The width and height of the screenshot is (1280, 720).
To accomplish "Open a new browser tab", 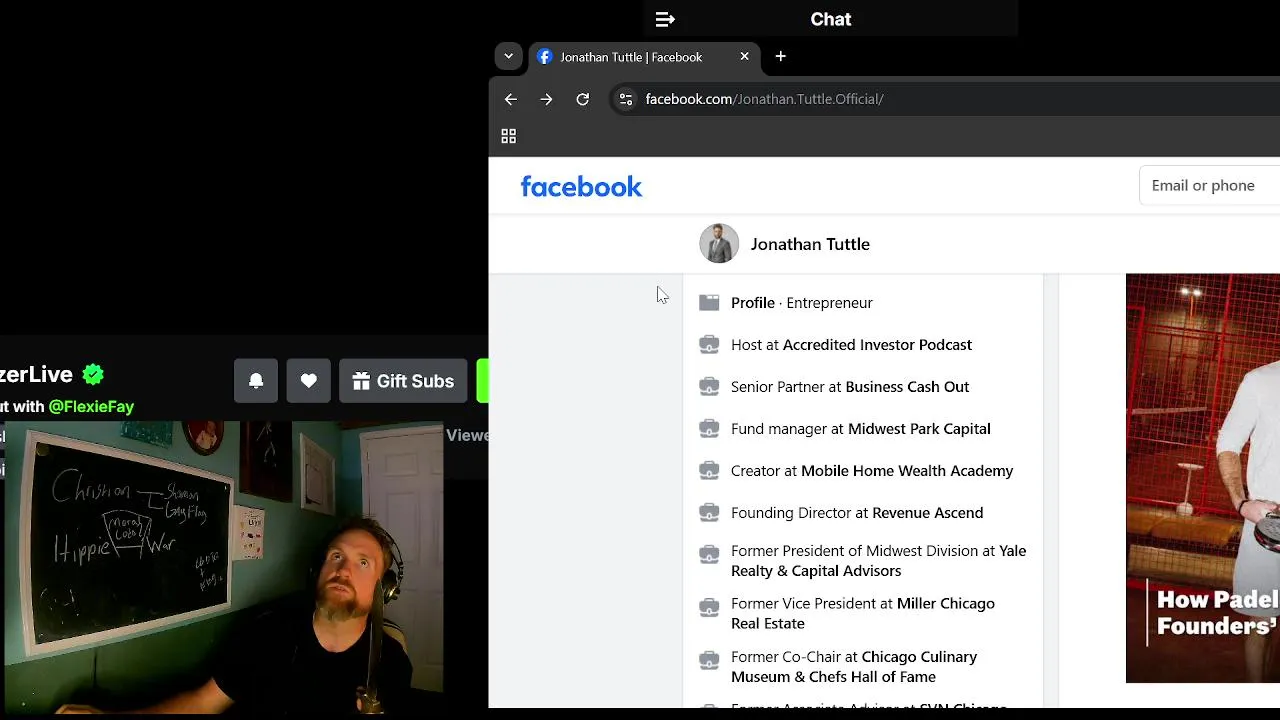I will 781,57.
